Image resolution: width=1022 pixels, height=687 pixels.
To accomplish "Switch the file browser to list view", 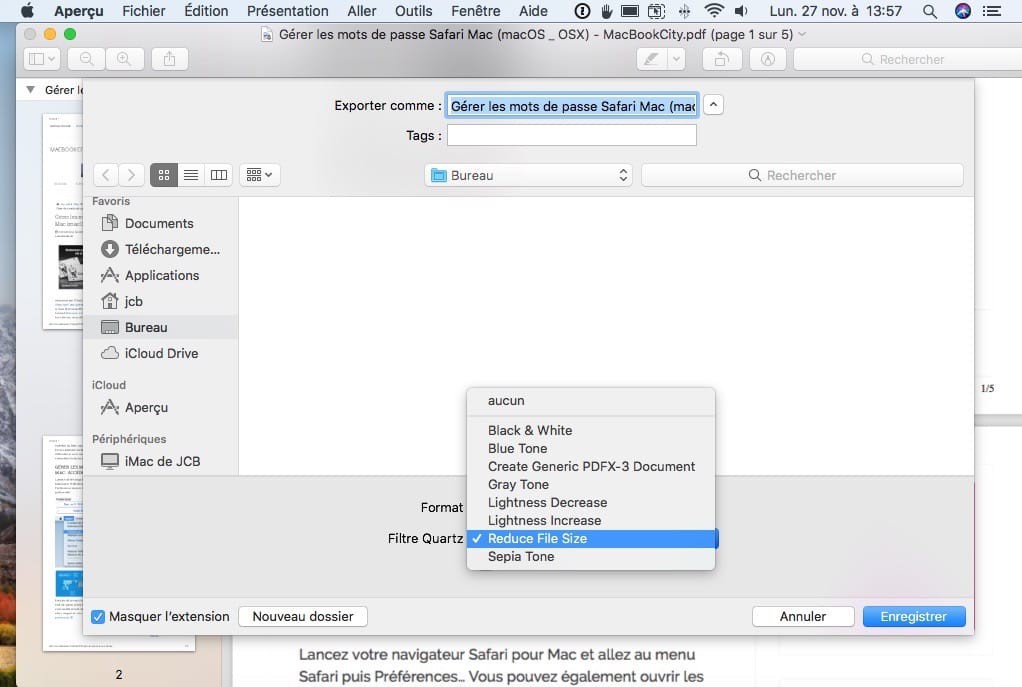I will [191, 174].
